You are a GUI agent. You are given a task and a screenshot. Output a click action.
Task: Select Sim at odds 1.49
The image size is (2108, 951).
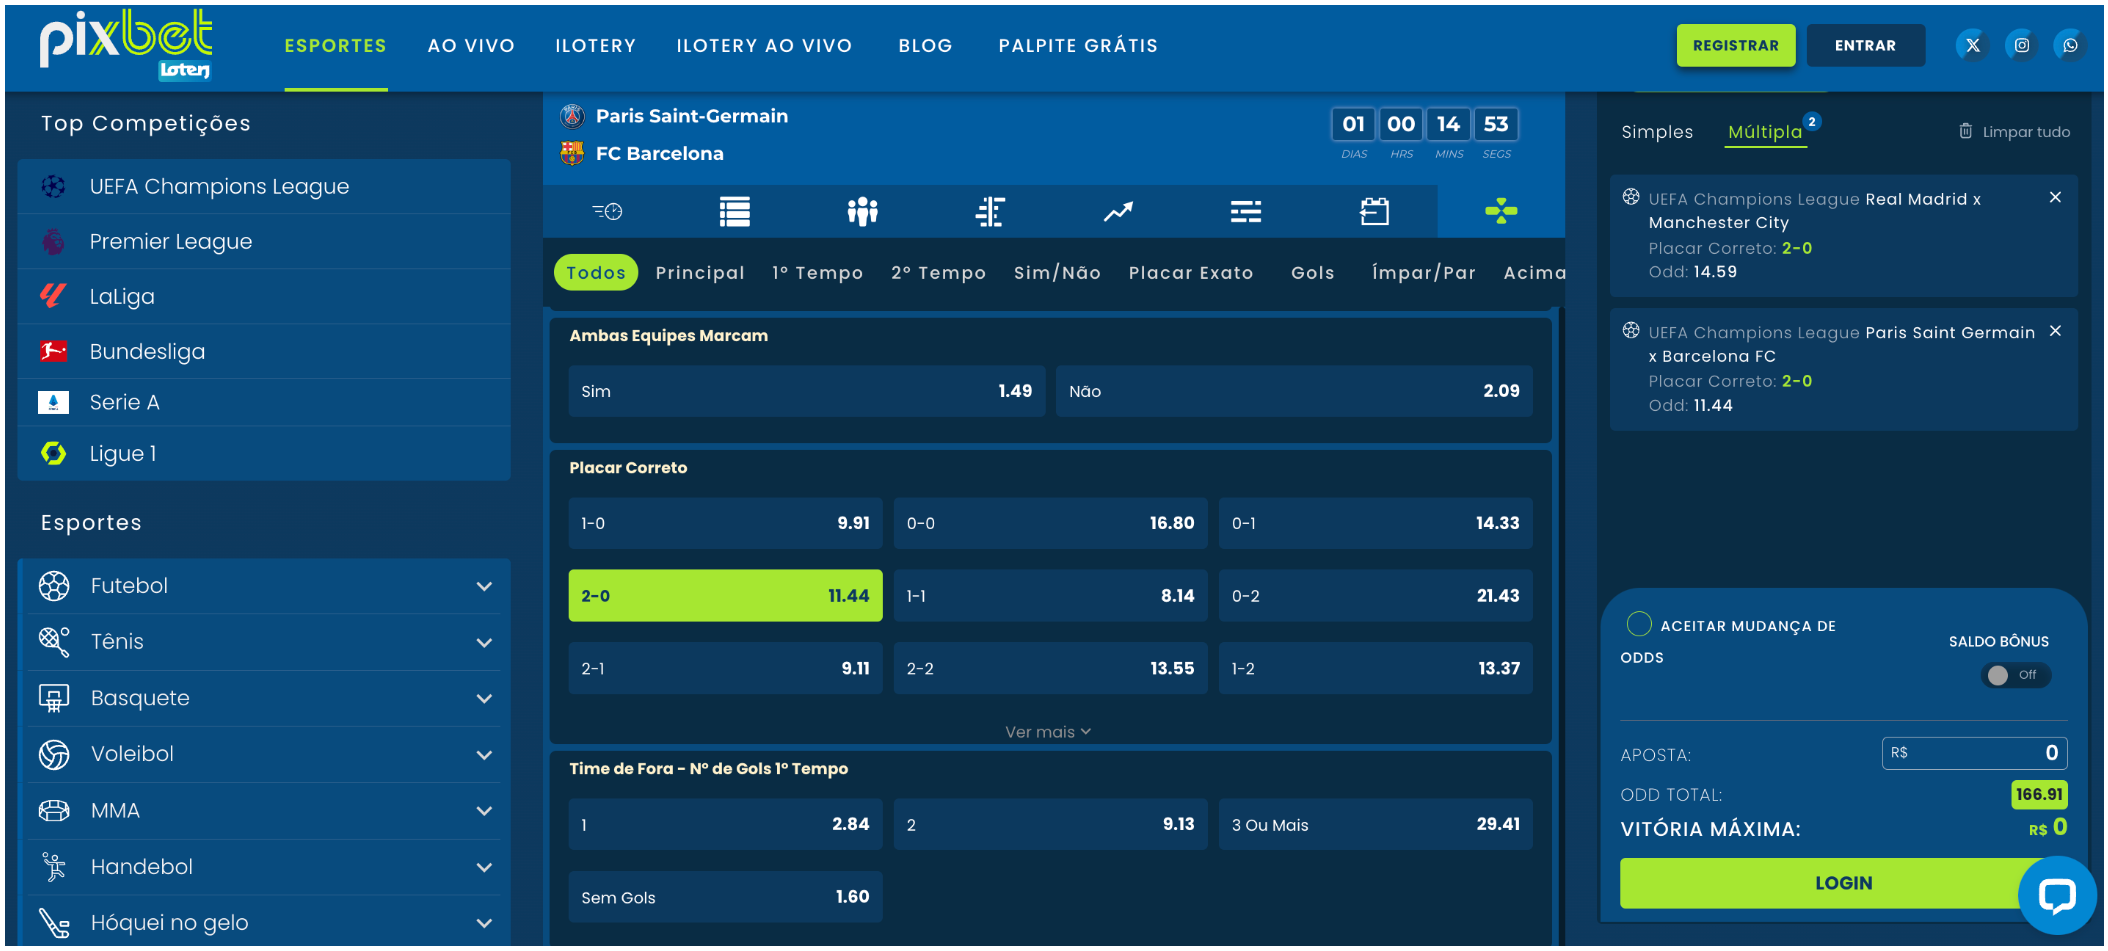[807, 391]
